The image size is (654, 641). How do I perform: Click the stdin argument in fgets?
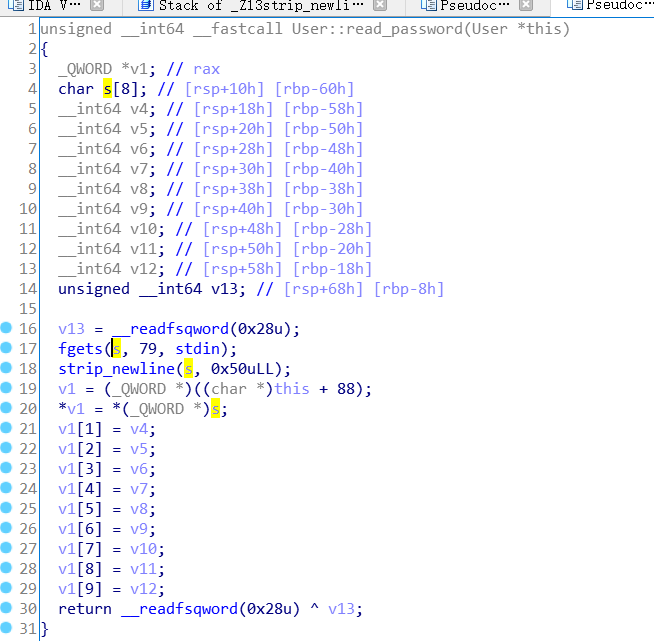click(x=197, y=349)
